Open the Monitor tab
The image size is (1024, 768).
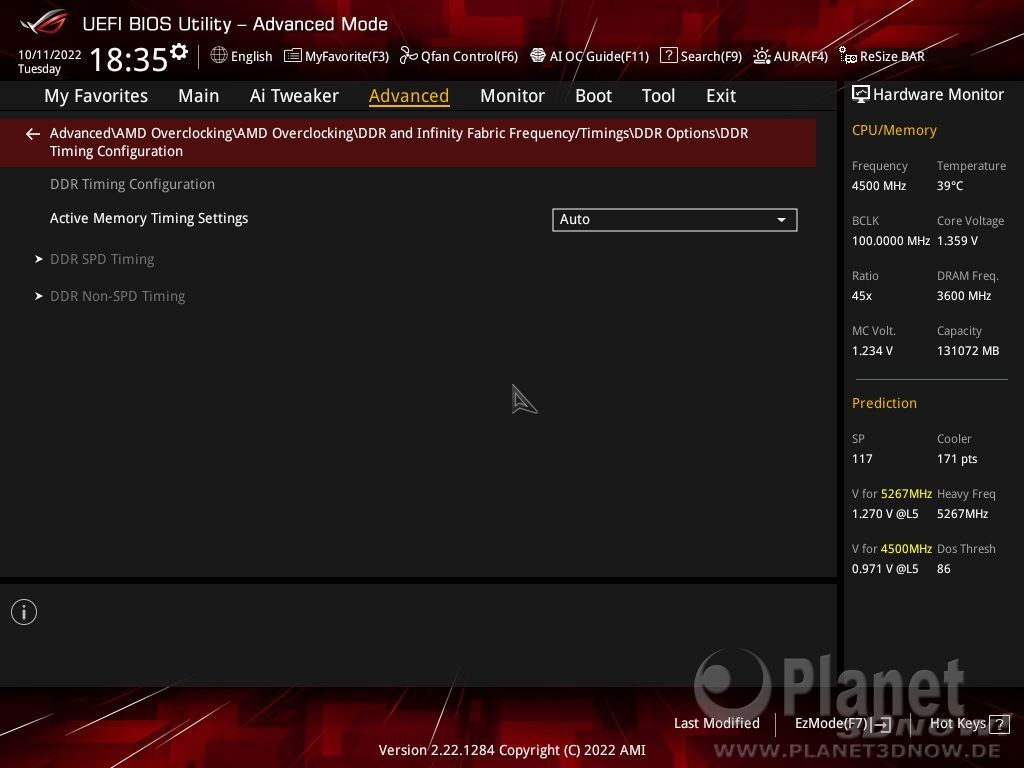click(x=512, y=96)
